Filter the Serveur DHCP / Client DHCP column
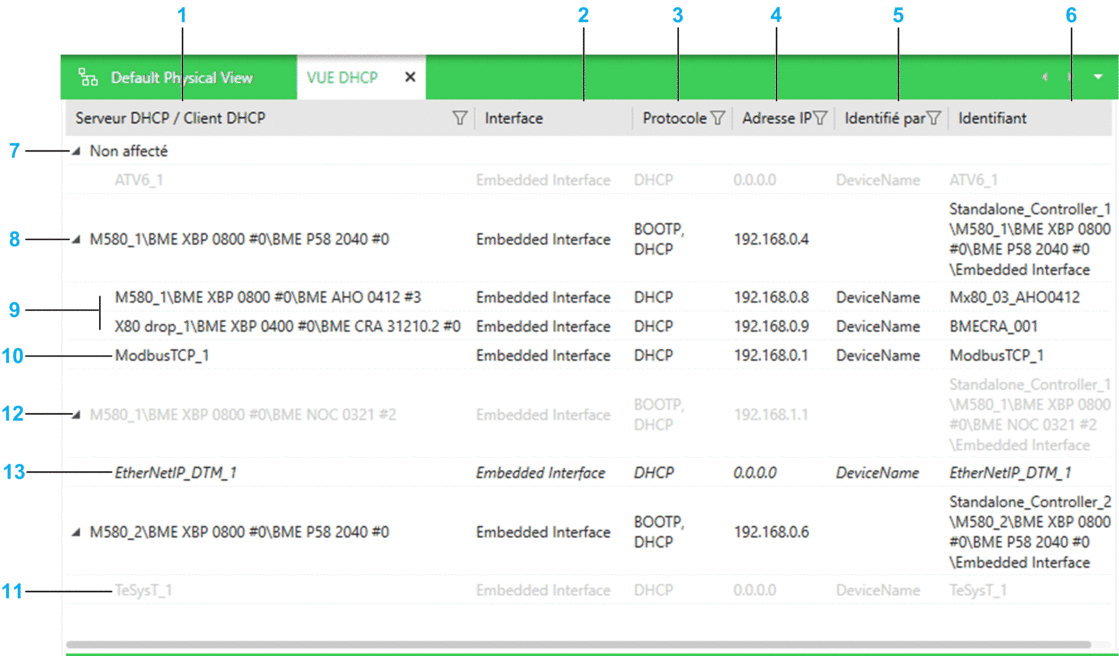 (x=460, y=119)
